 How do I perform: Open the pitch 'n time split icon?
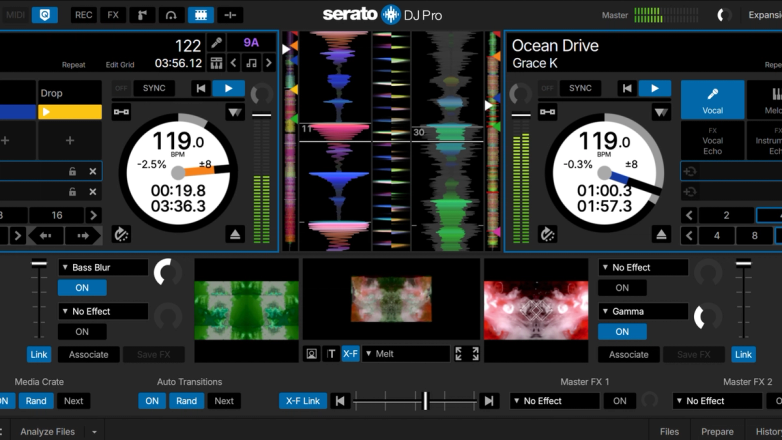coord(230,15)
